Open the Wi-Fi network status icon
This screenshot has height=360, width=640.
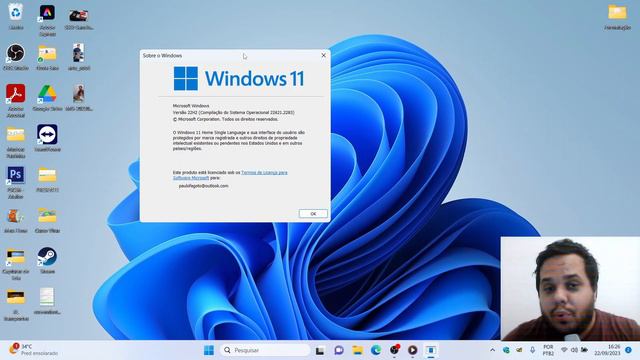[x=564, y=350]
